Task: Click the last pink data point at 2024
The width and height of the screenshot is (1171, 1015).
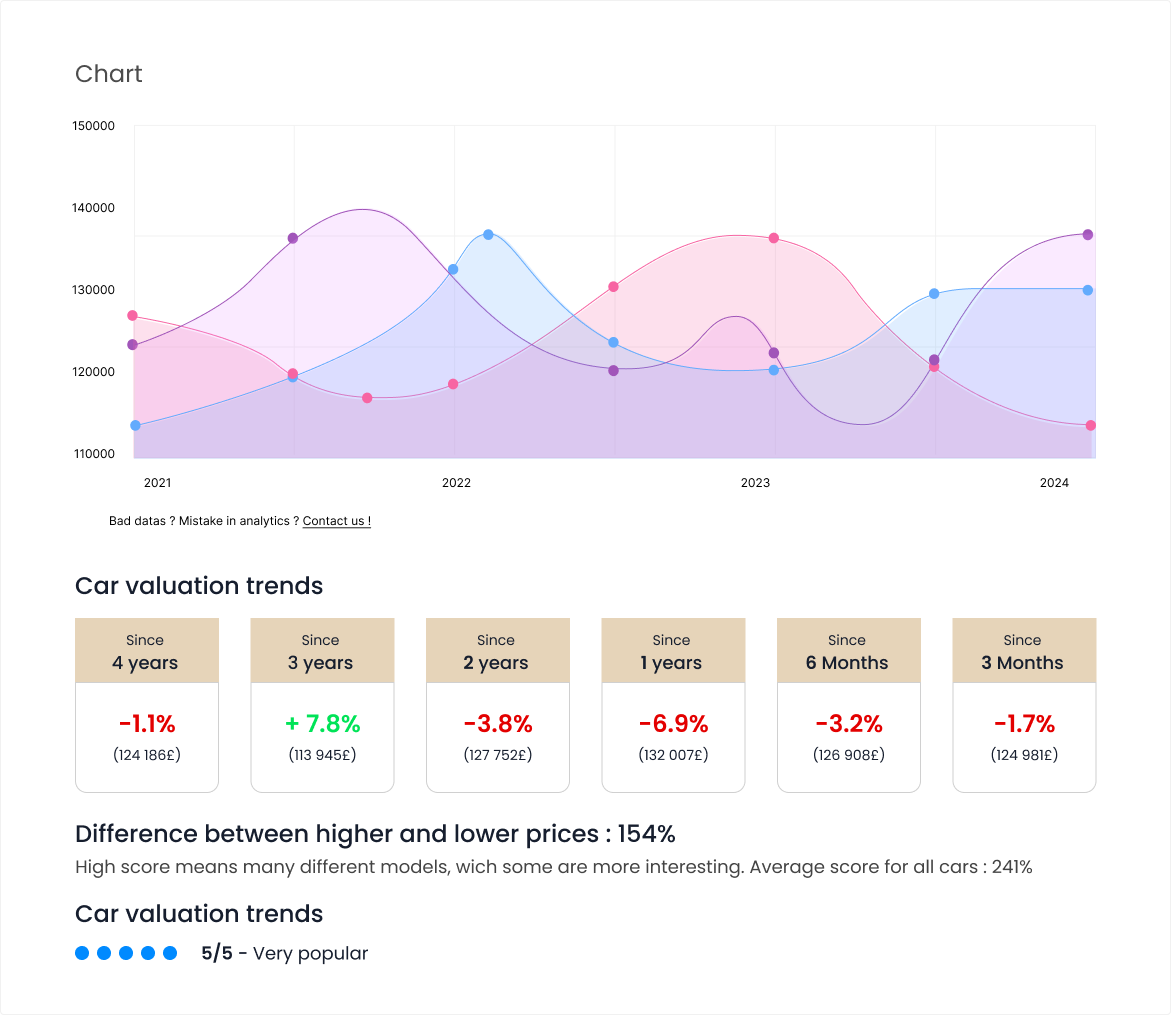Action: (1090, 425)
